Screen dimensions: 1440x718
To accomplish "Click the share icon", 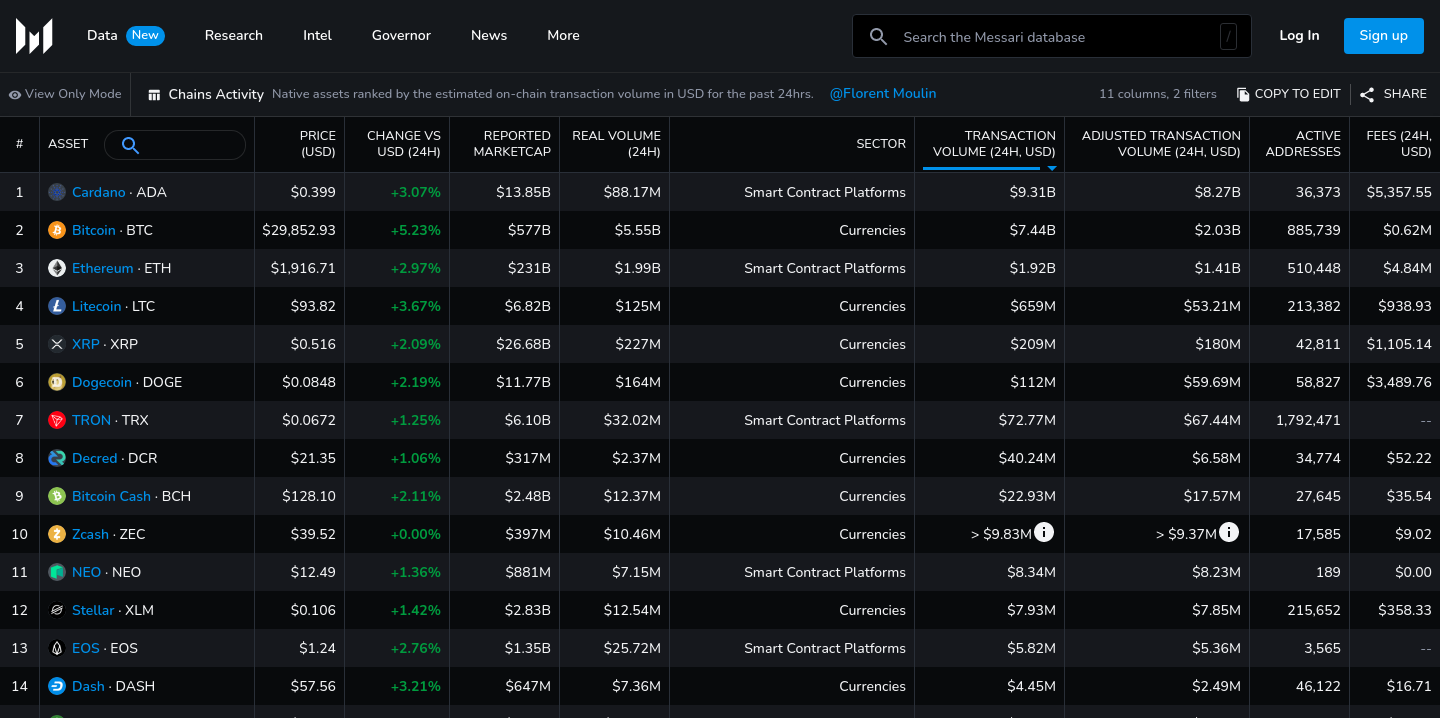I will (1367, 94).
